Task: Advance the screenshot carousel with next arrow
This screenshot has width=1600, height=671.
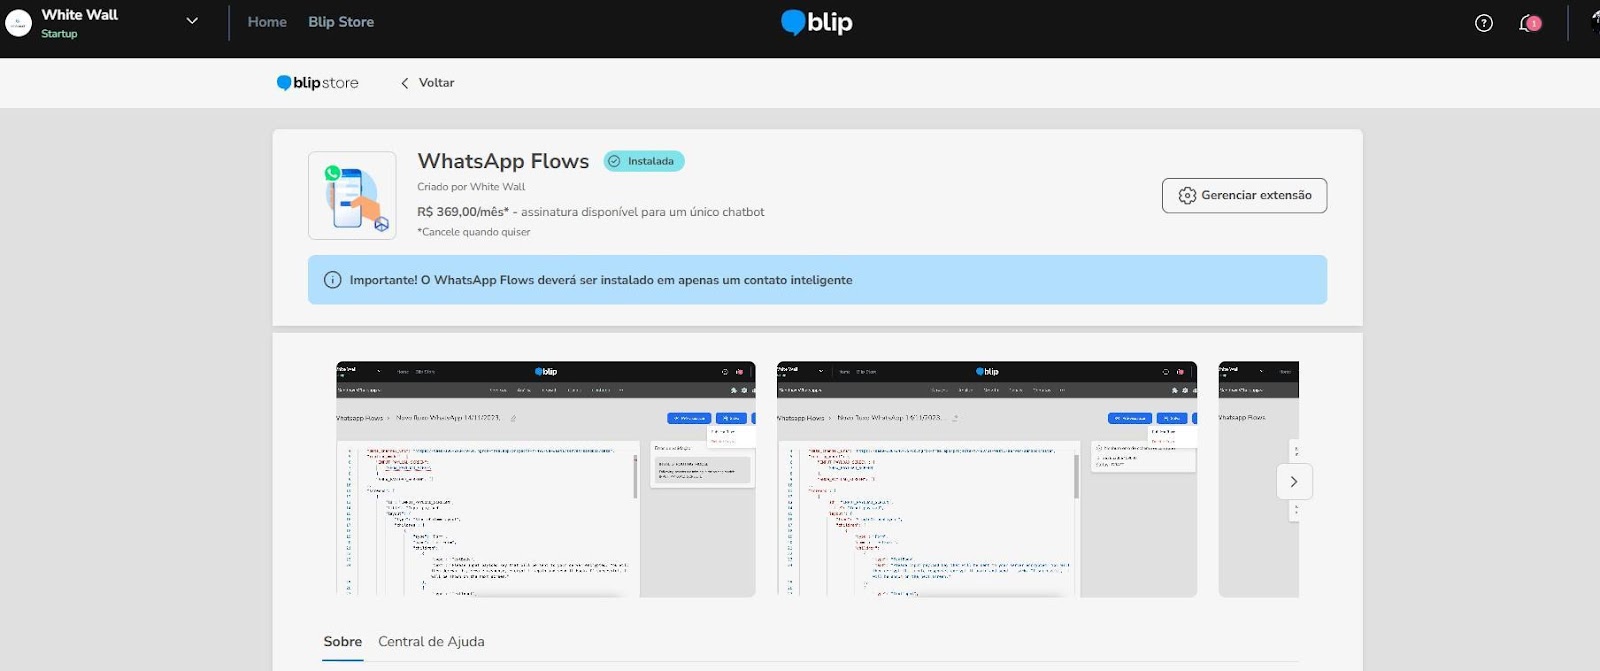Action: [1294, 482]
